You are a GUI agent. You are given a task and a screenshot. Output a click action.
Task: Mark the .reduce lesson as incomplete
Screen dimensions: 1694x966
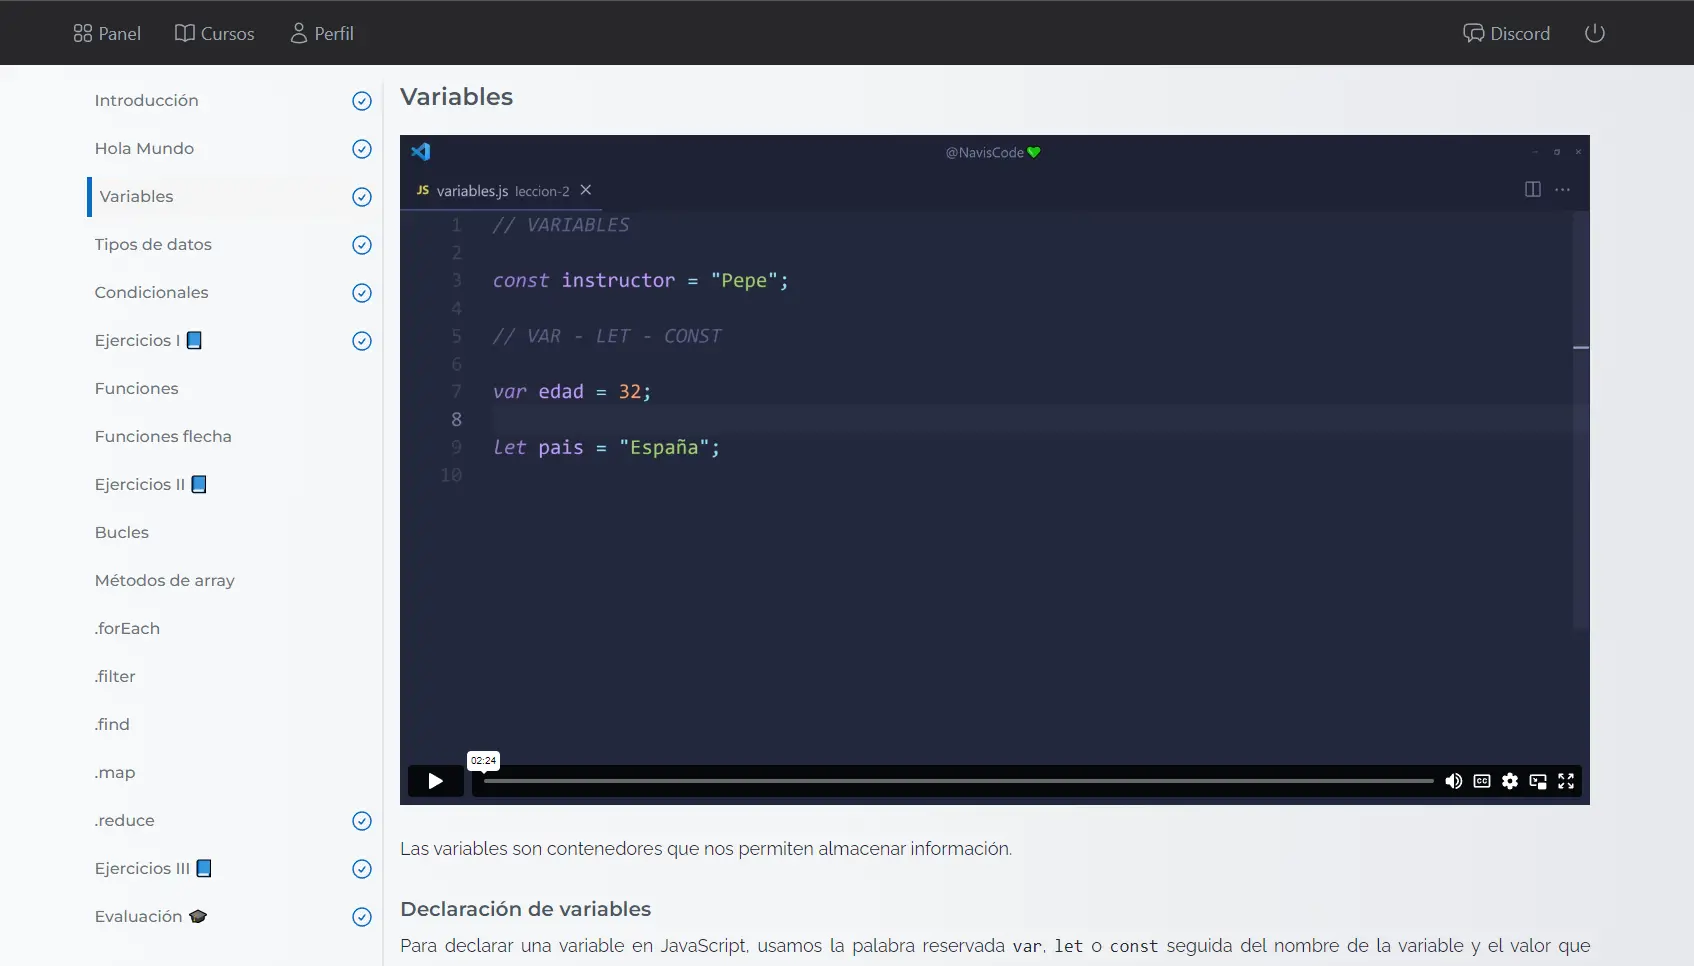point(361,820)
